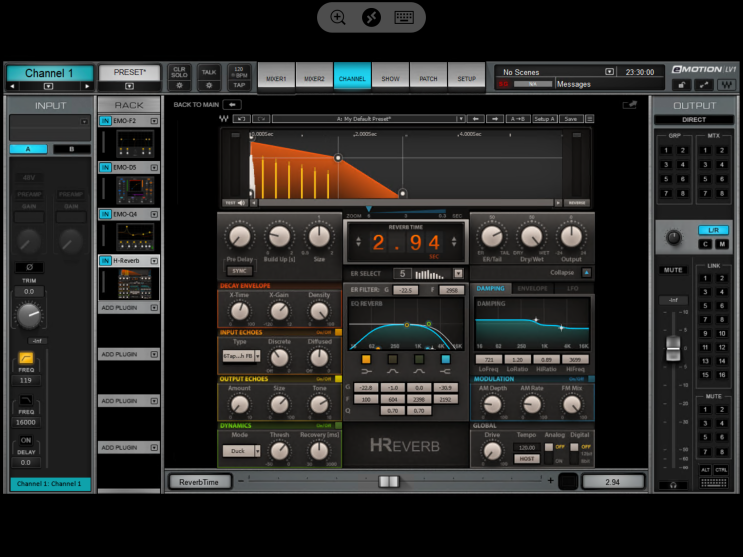
Task: Toggle IN bypass for EMO-Q4 plugin
Action: [x=105, y=214]
